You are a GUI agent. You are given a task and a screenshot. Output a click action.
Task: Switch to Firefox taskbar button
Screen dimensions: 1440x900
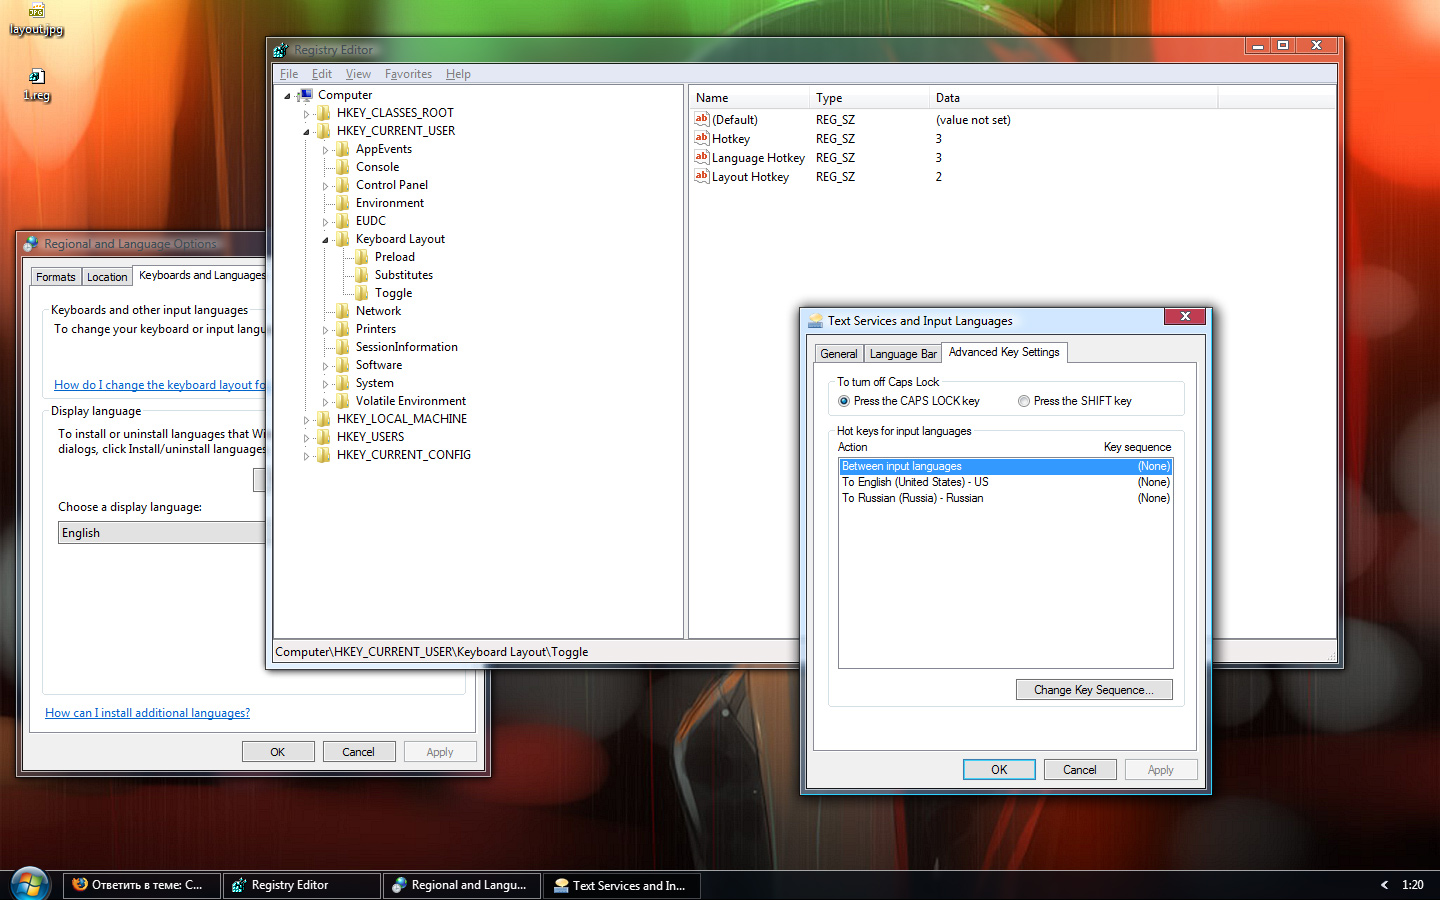click(142, 885)
